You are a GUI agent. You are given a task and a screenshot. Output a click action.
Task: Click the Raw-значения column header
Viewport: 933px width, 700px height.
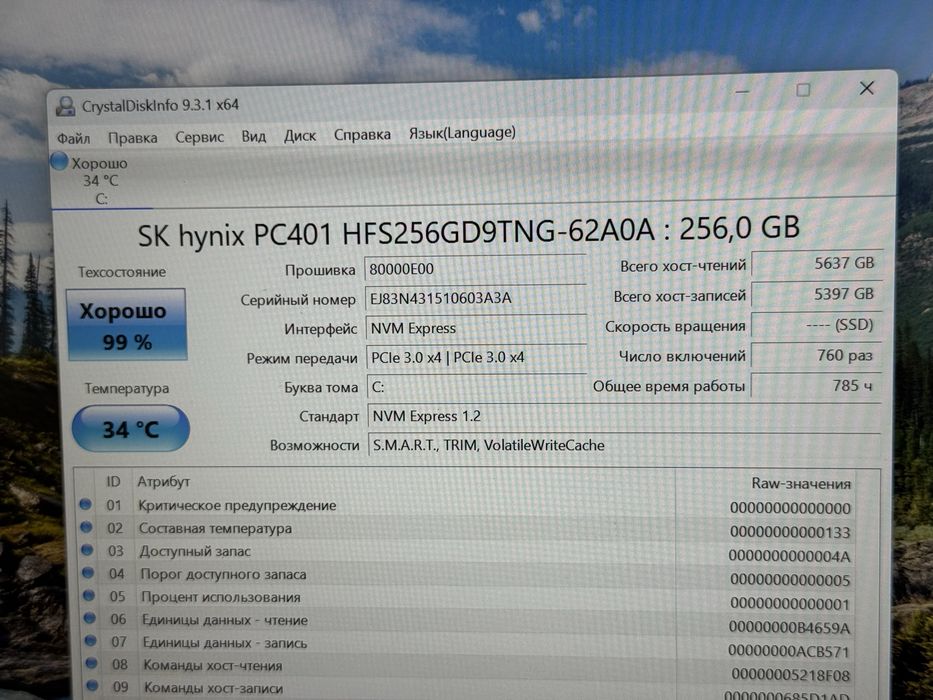click(x=801, y=483)
